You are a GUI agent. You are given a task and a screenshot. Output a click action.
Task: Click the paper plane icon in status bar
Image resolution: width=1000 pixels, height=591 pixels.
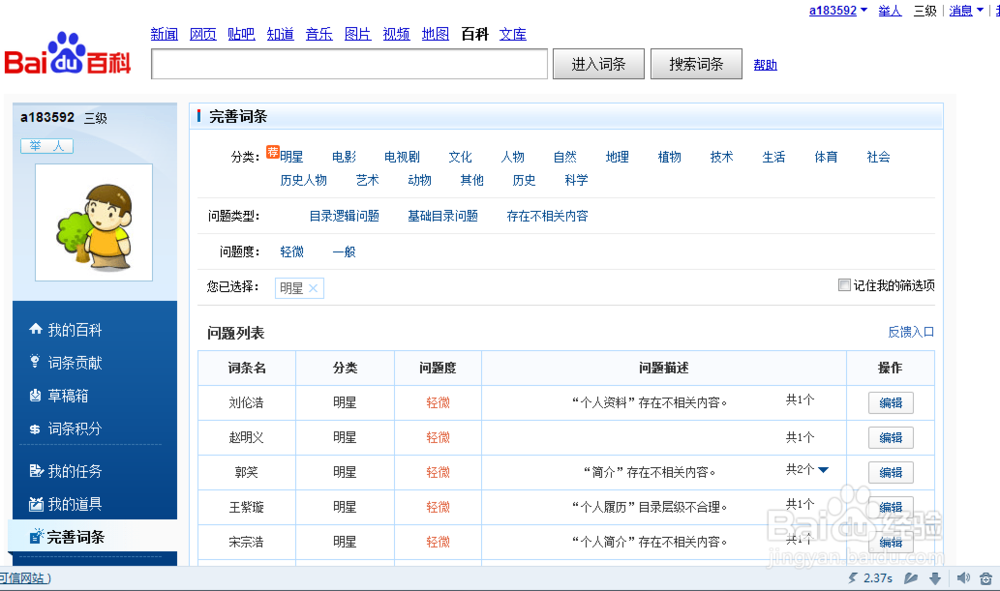point(910,578)
